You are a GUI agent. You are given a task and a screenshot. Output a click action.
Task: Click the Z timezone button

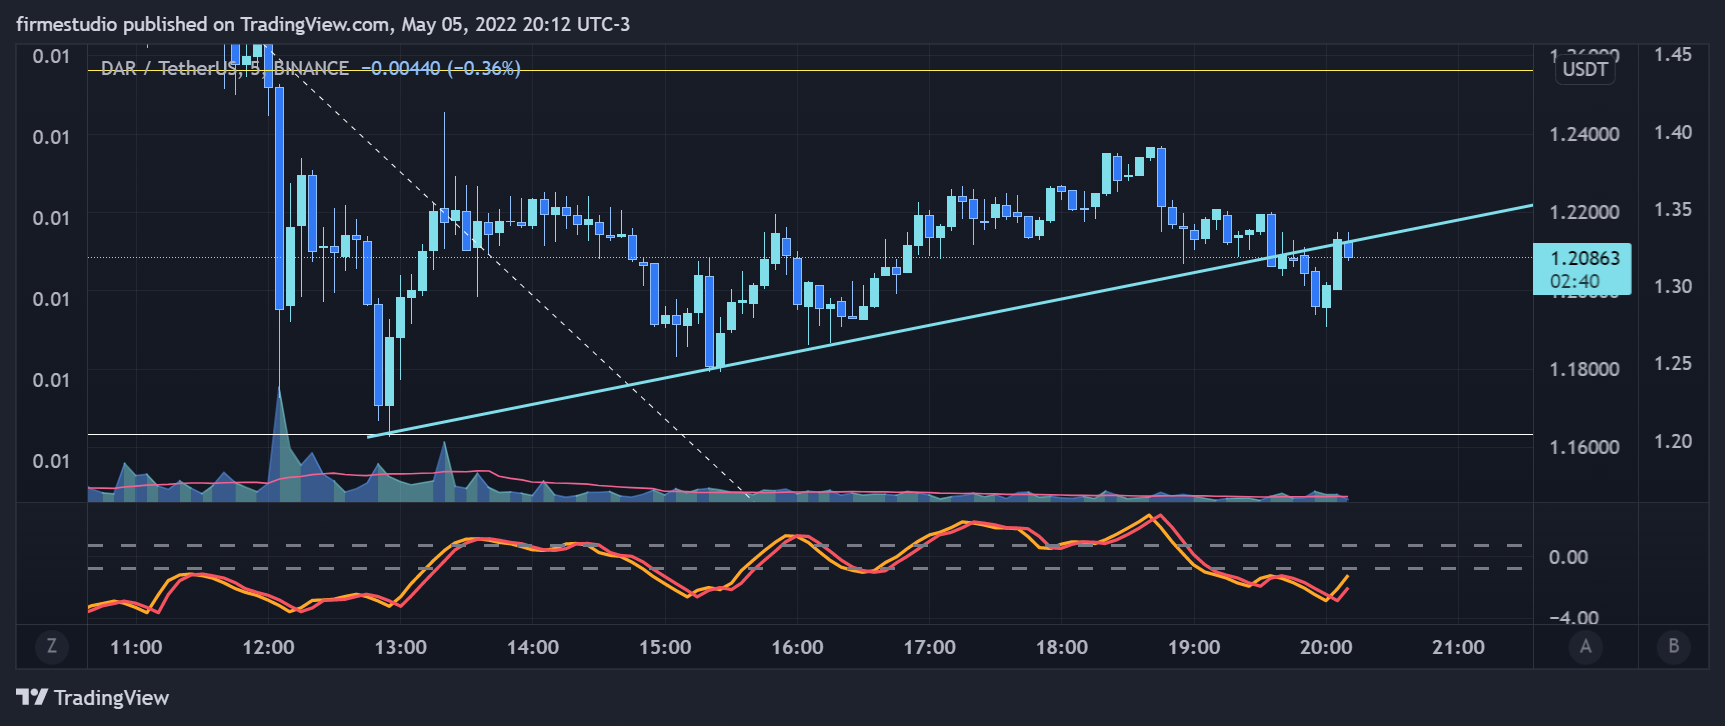click(x=52, y=647)
